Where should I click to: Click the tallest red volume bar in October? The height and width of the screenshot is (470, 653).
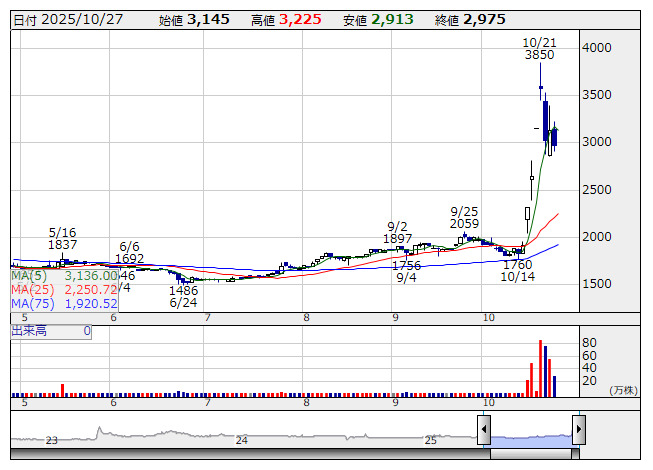[x=540, y=367]
